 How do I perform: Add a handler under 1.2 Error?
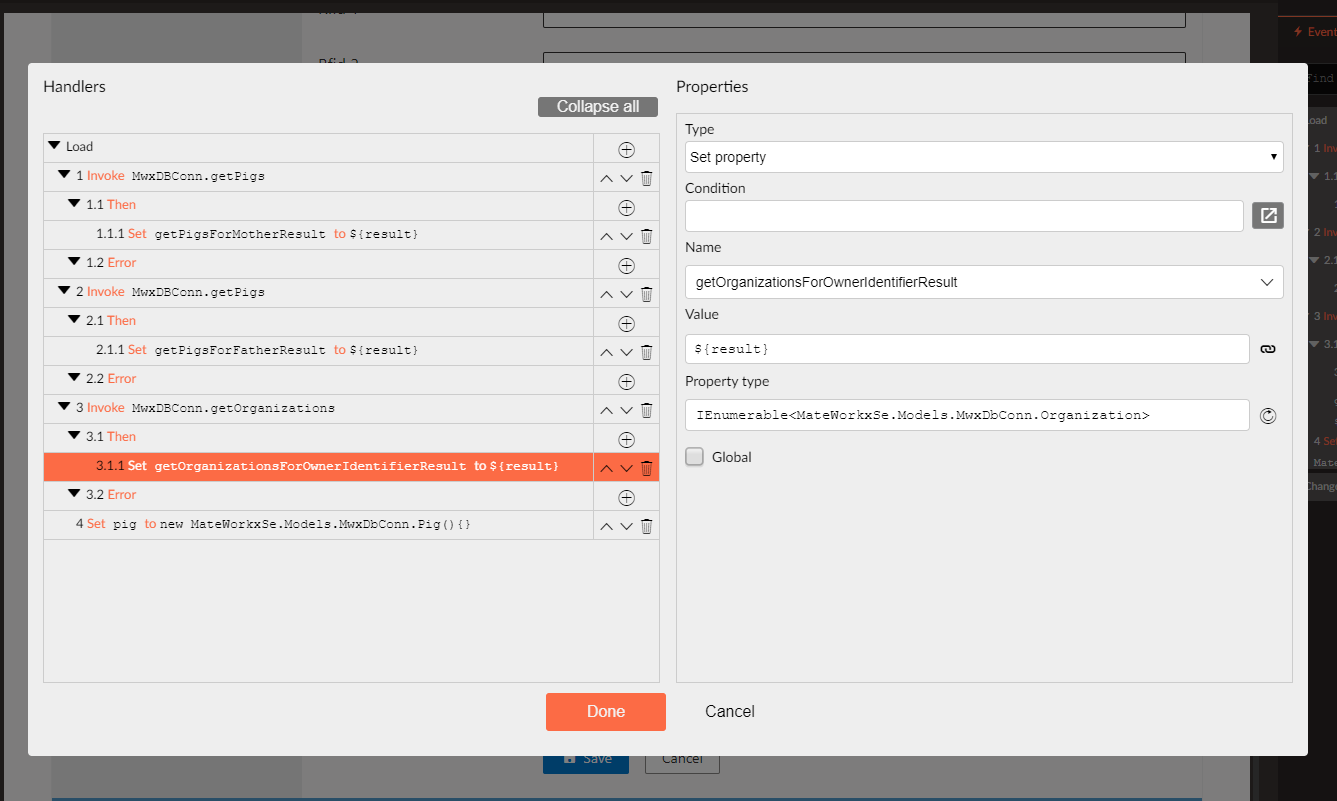626,266
